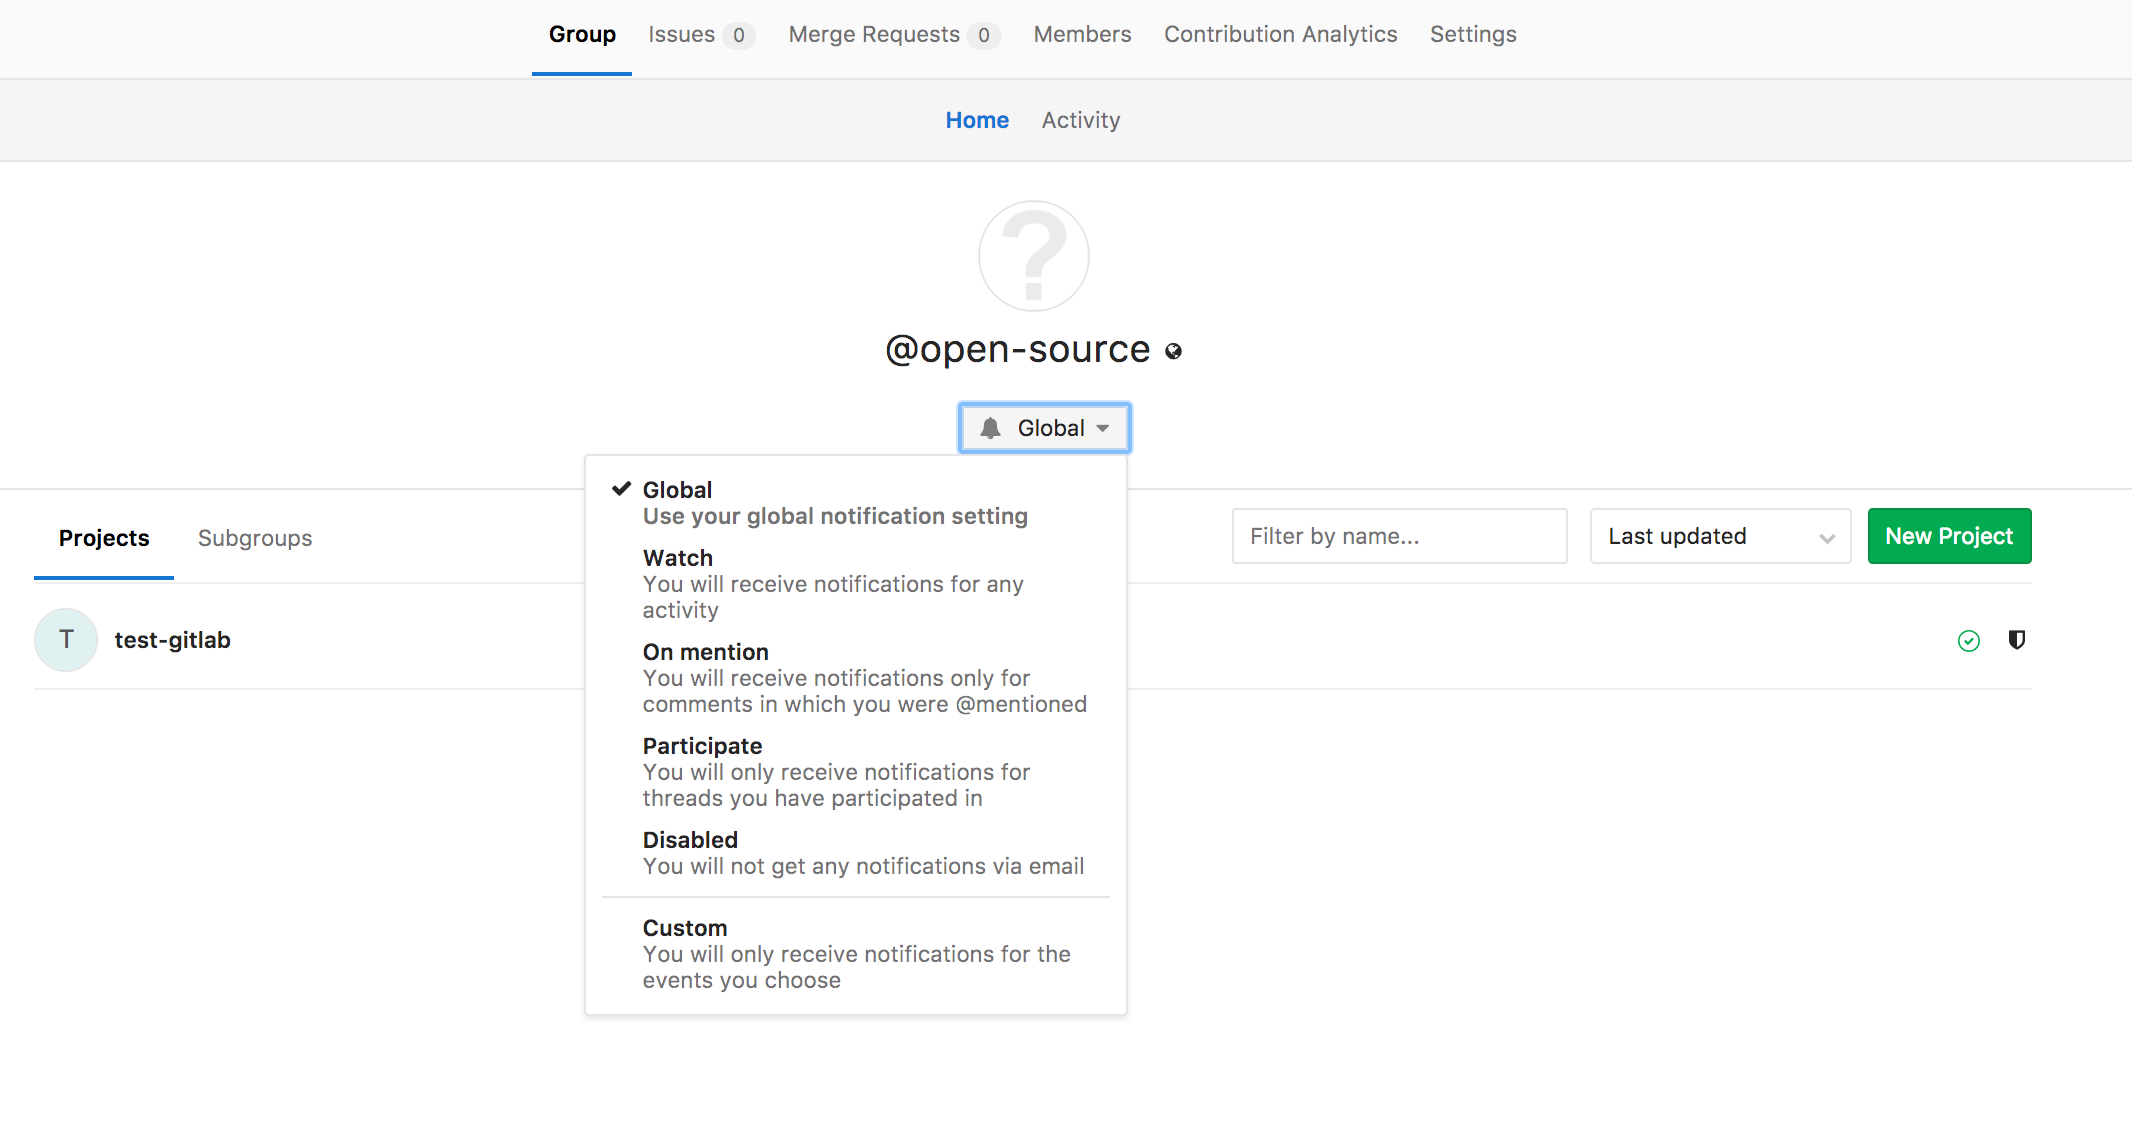Select the On mention notification level
Viewport: 2132px width, 1132px height.
point(706,651)
